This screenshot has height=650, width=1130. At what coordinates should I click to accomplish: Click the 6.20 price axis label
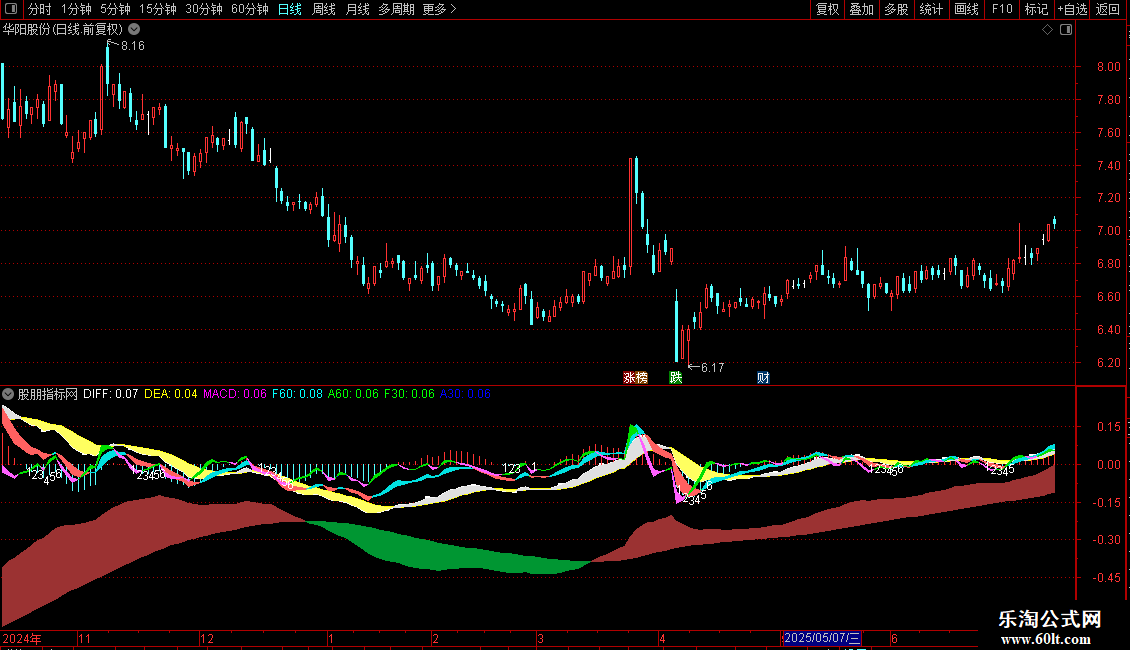point(1109,363)
